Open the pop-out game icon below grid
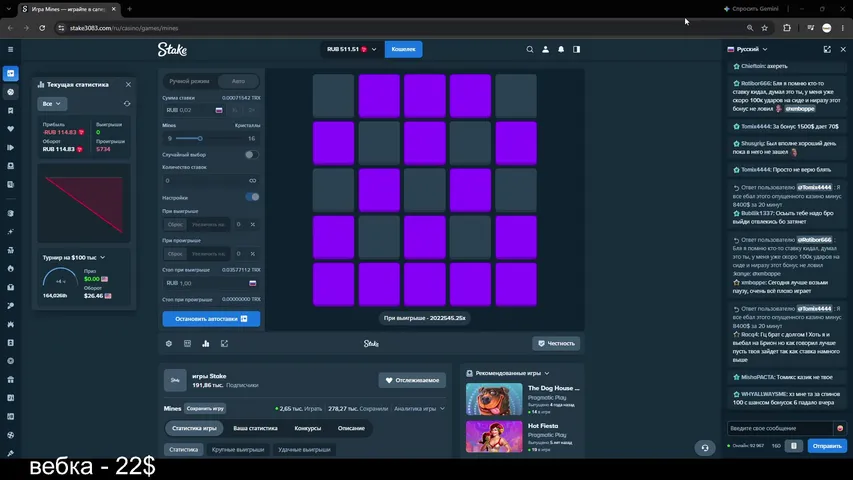The height and width of the screenshot is (480, 853). point(224,343)
